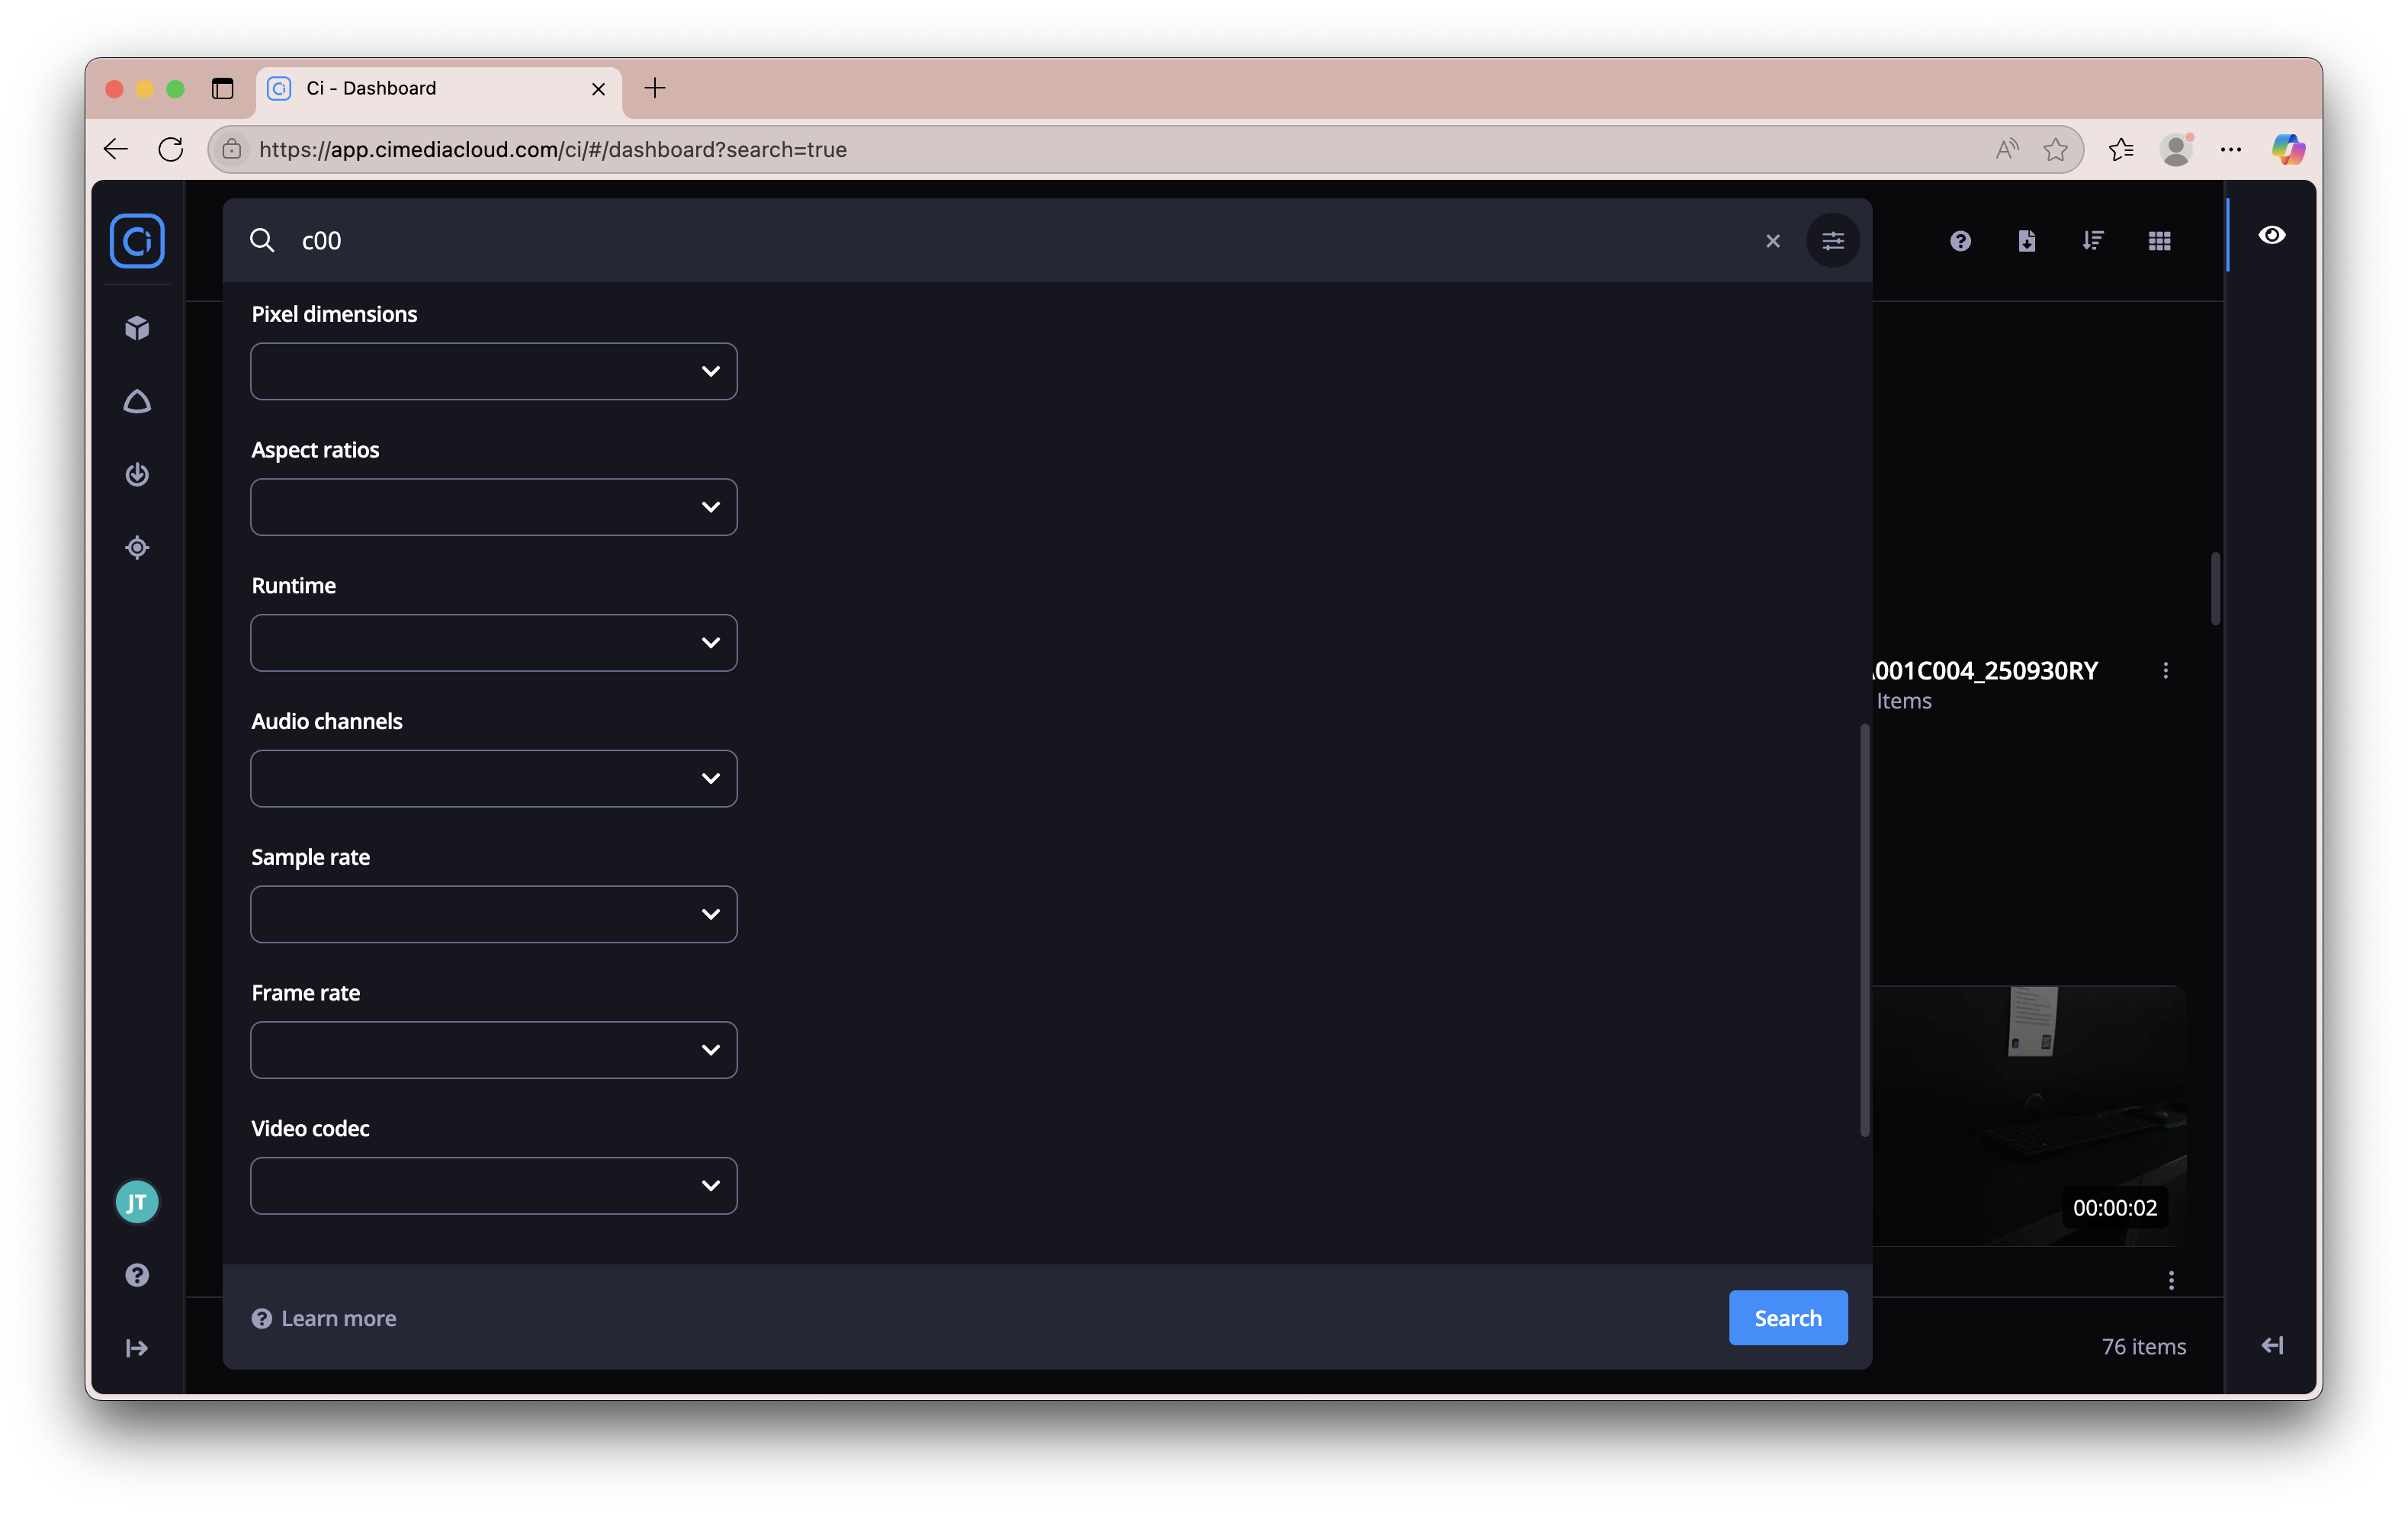Open options menu for 001C004_250930RY folder
The height and width of the screenshot is (1513, 2408).
(x=2166, y=671)
